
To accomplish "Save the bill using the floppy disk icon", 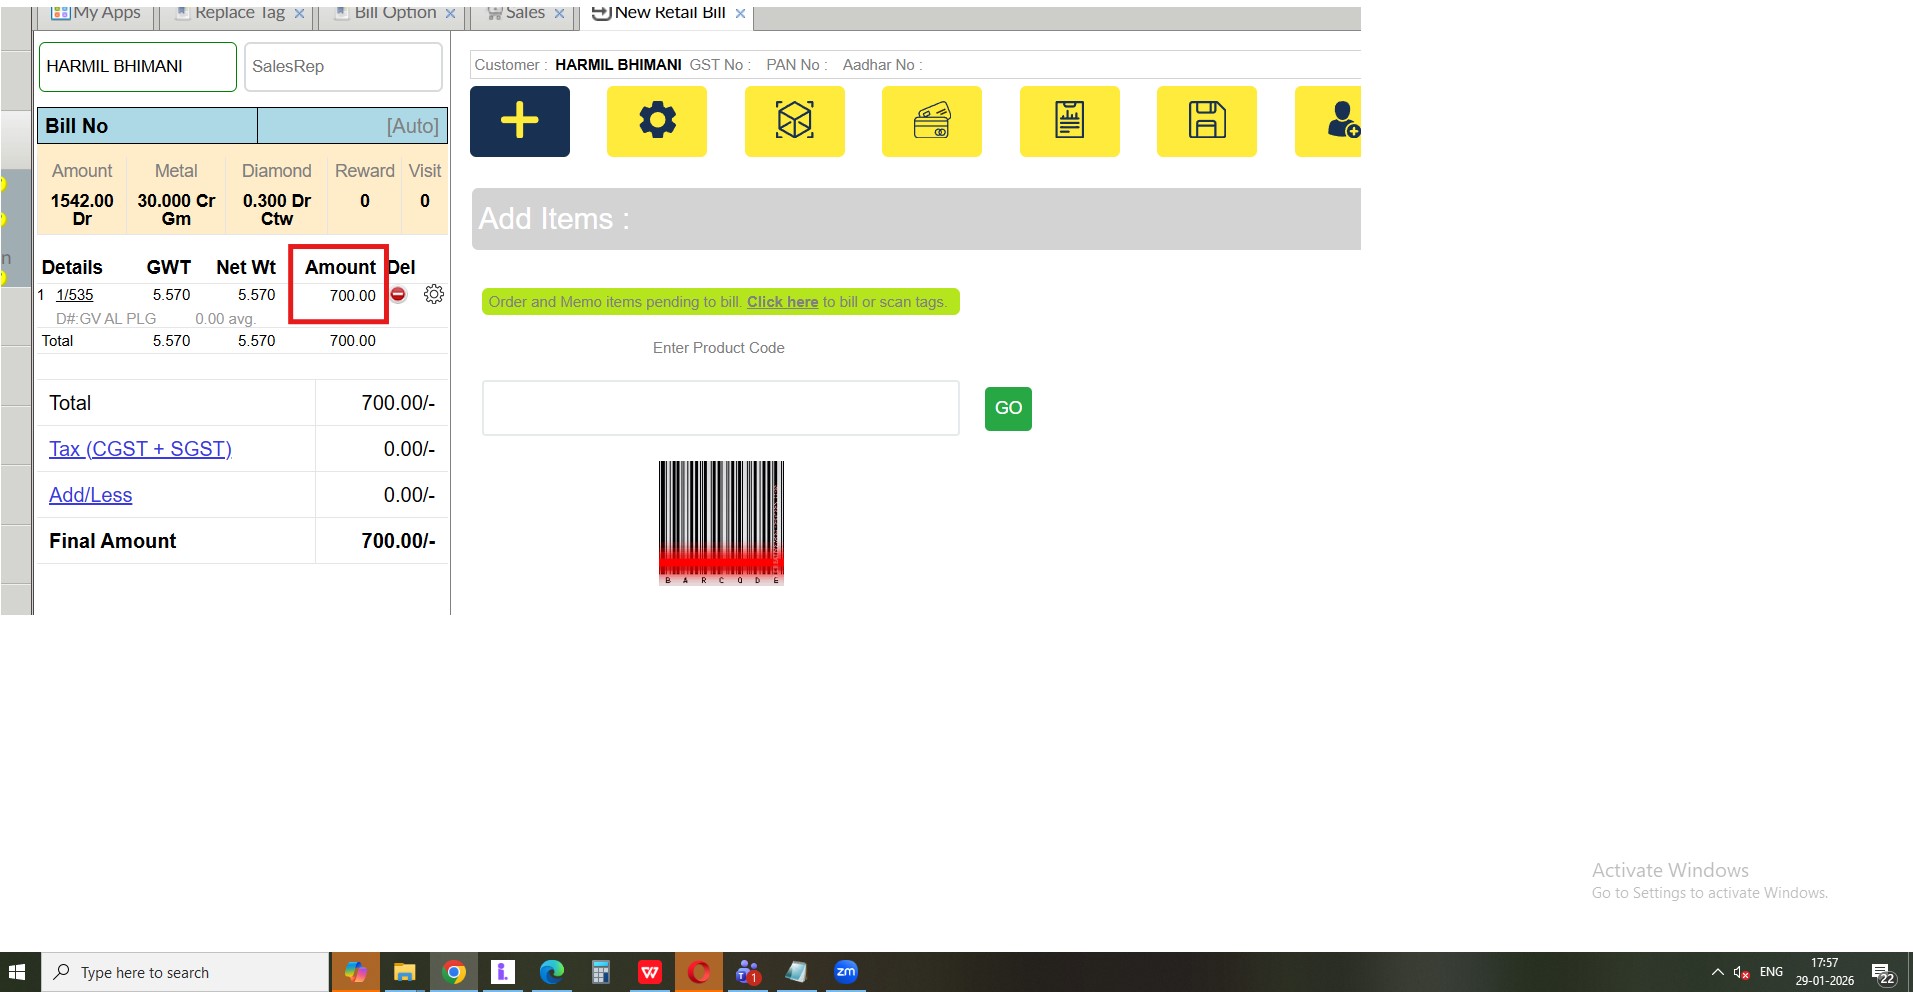I will click(x=1206, y=121).
